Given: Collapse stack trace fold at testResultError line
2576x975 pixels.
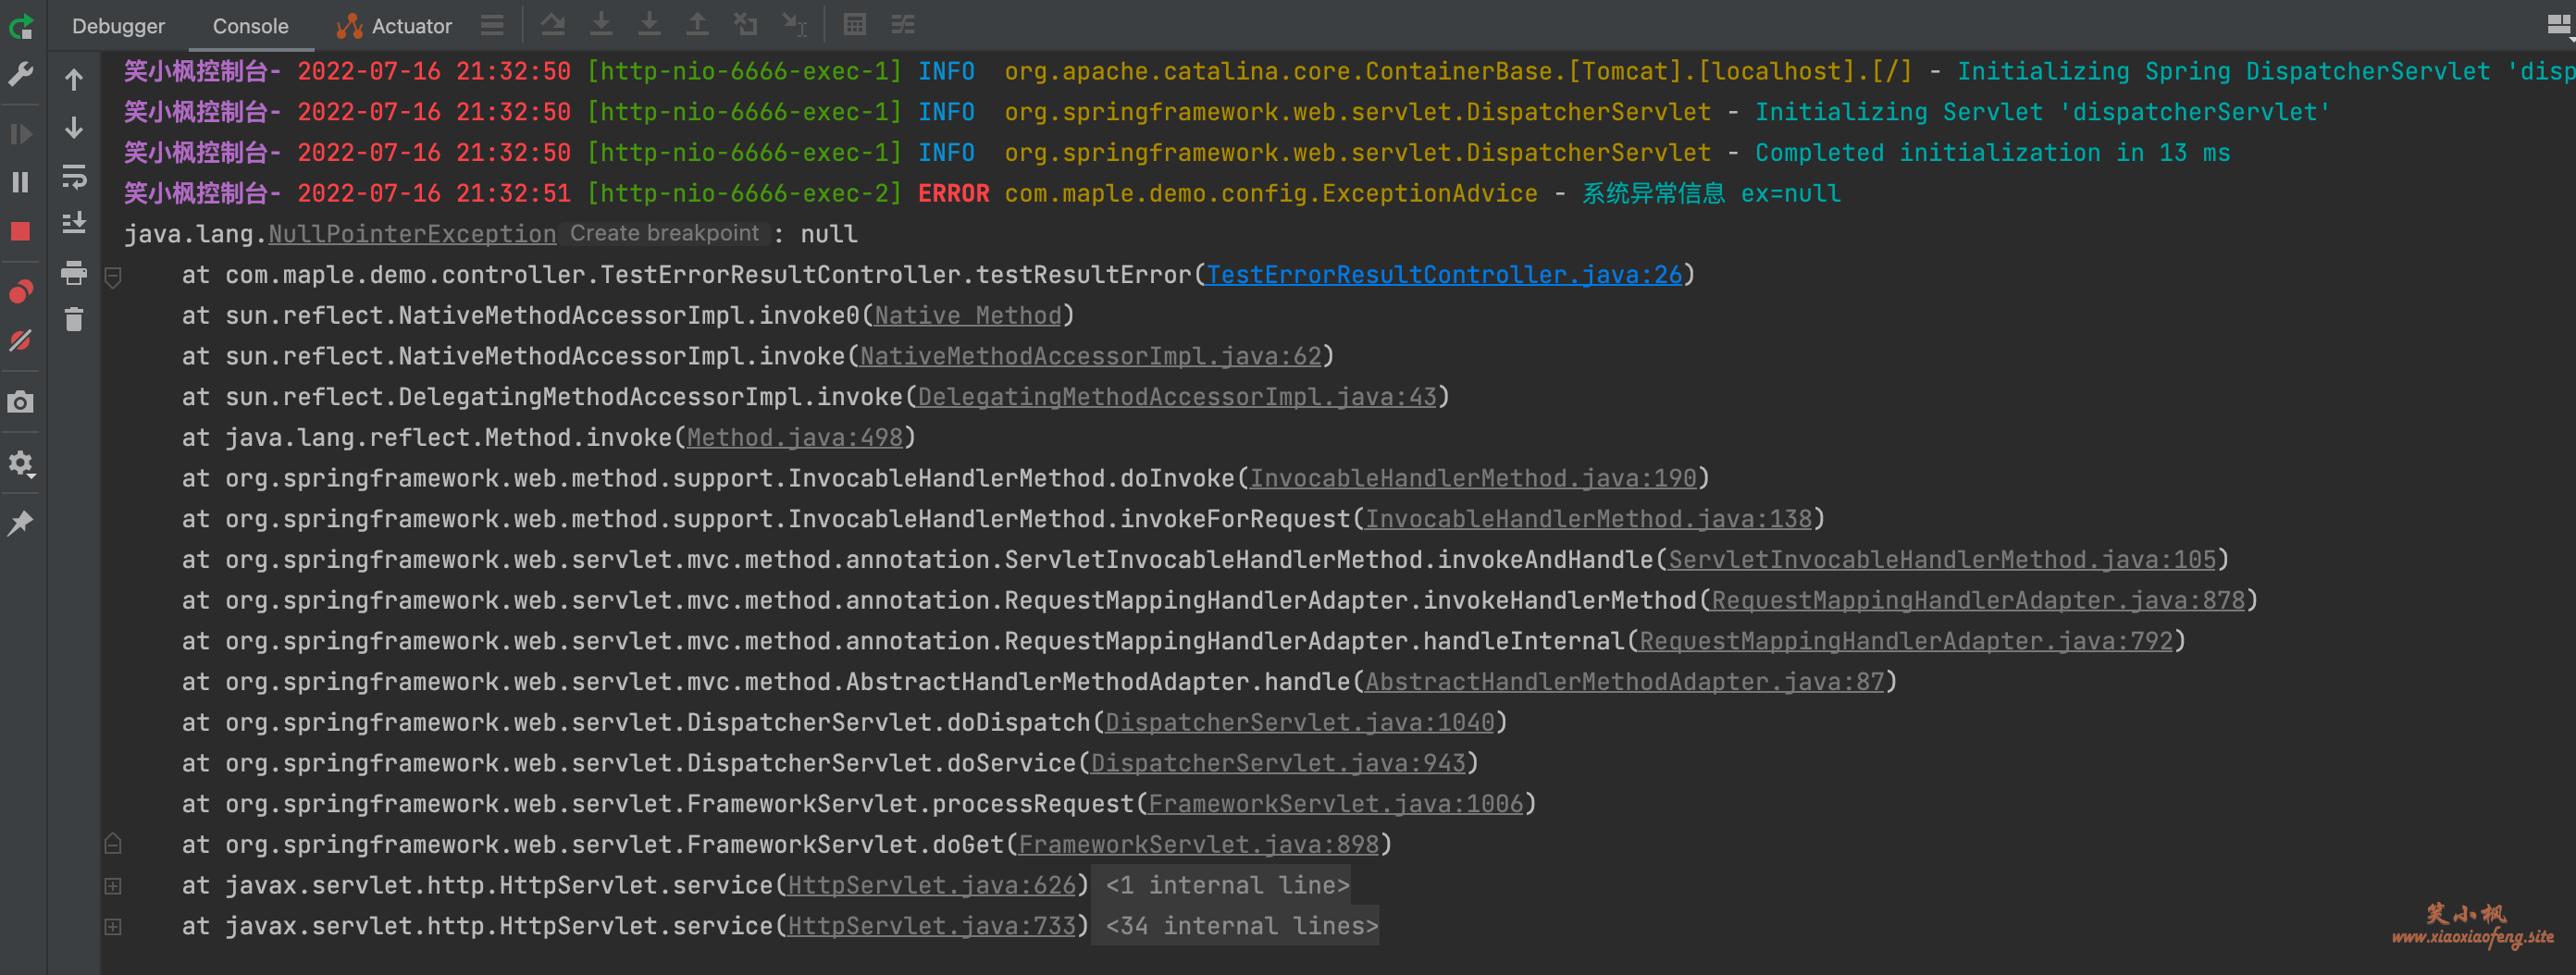Looking at the screenshot, I should [x=113, y=277].
